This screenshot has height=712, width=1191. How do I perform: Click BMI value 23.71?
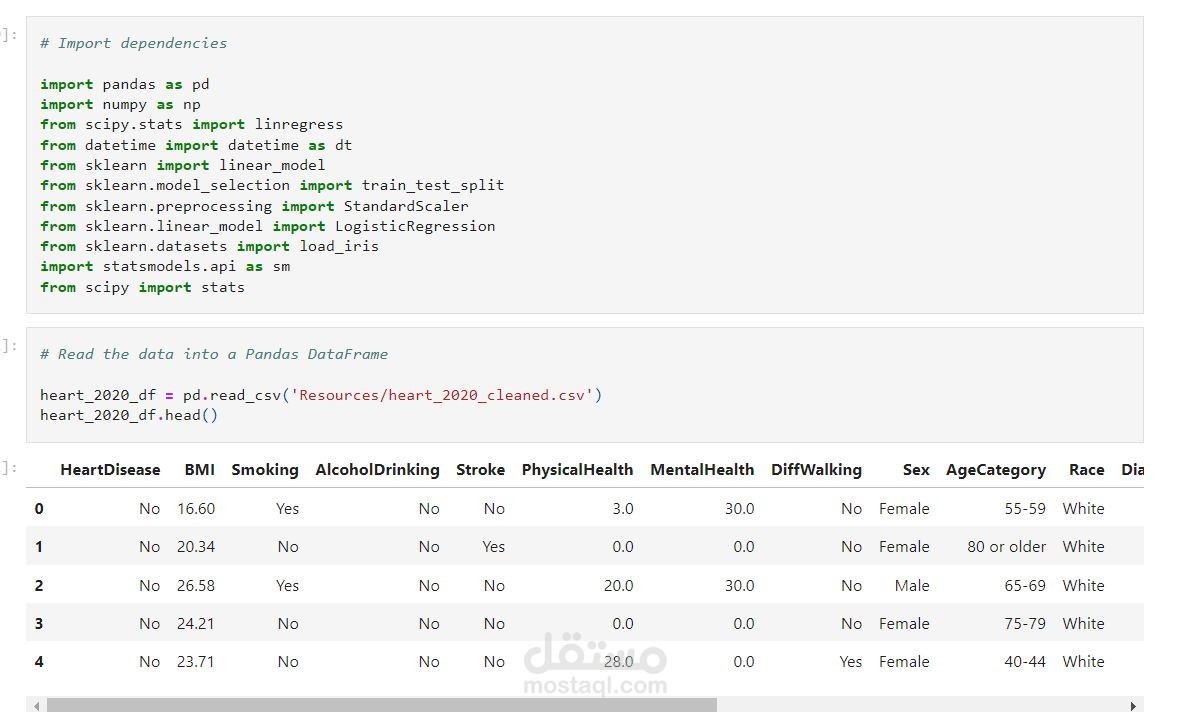click(196, 661)
